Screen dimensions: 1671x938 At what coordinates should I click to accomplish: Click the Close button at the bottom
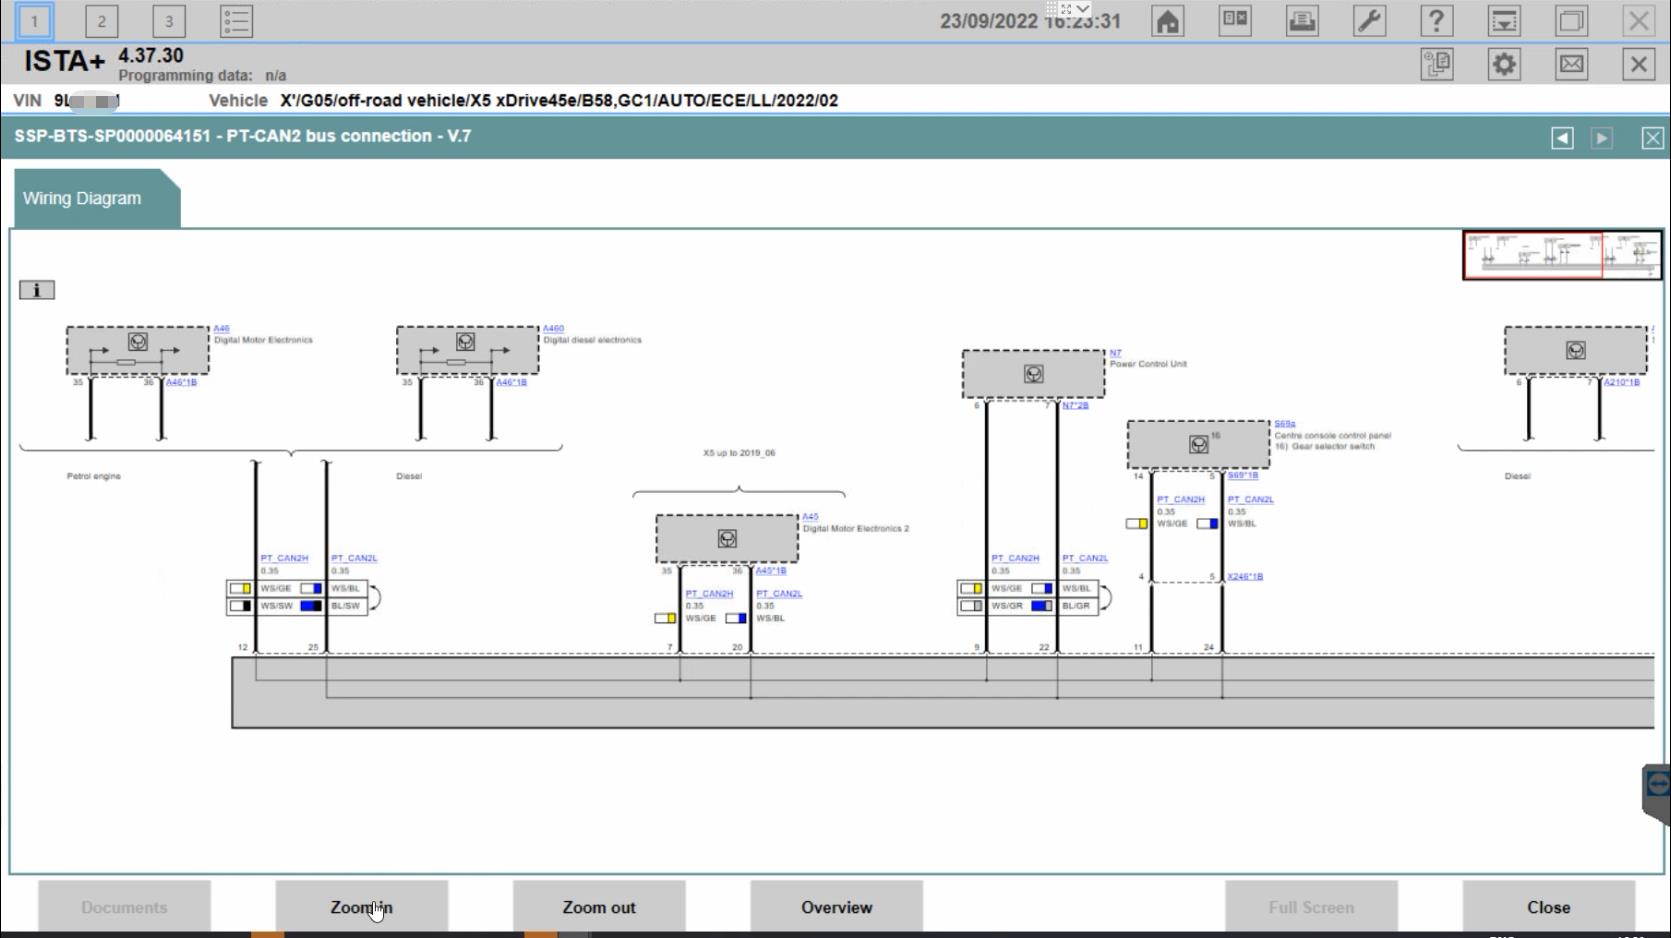click(1548, 907)
